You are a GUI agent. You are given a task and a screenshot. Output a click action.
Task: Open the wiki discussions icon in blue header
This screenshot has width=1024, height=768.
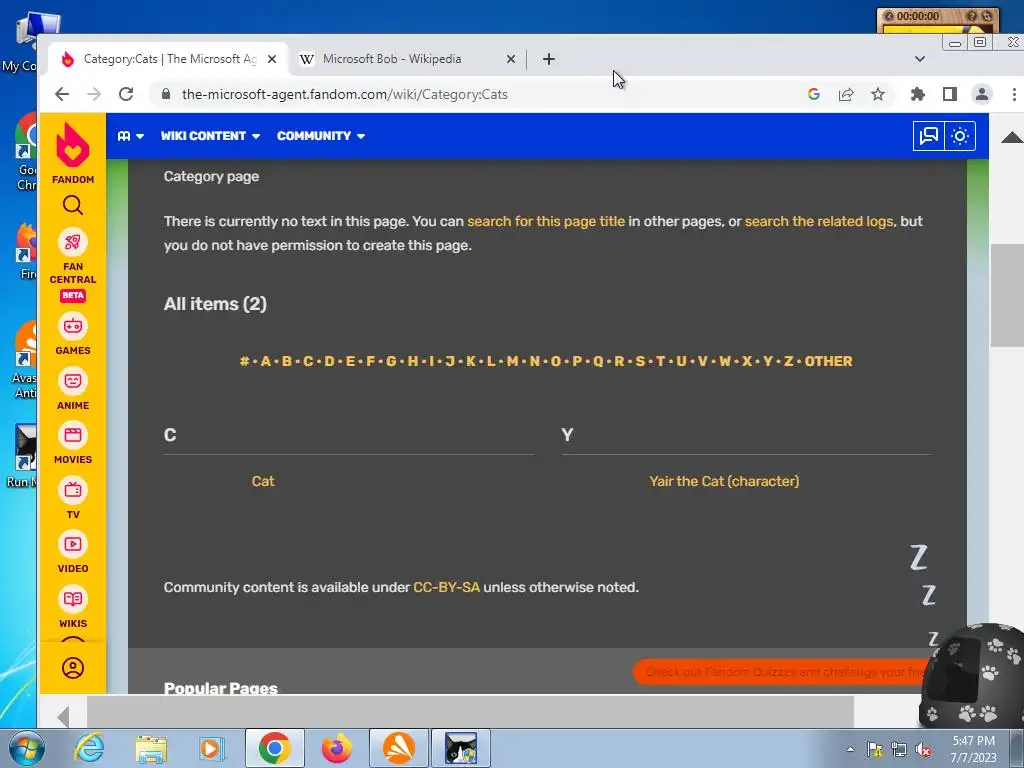click(x=928, y=136)
